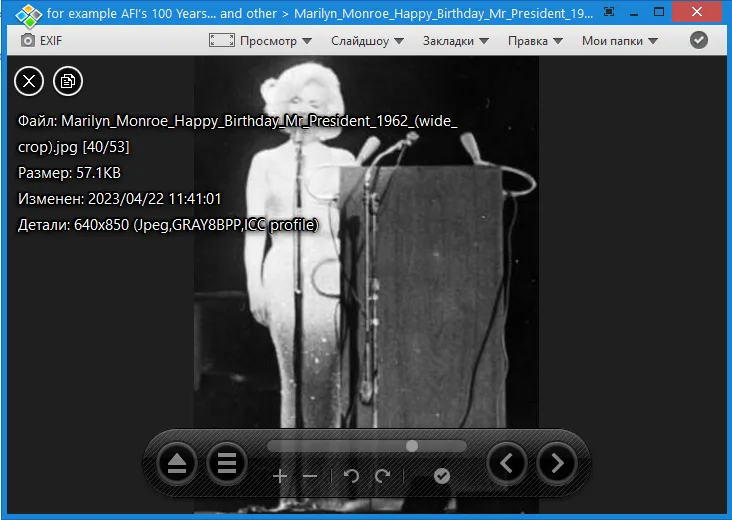Open the Слайдшоу menu
This screenshot has height=520, width=732.
pos(360,41)
